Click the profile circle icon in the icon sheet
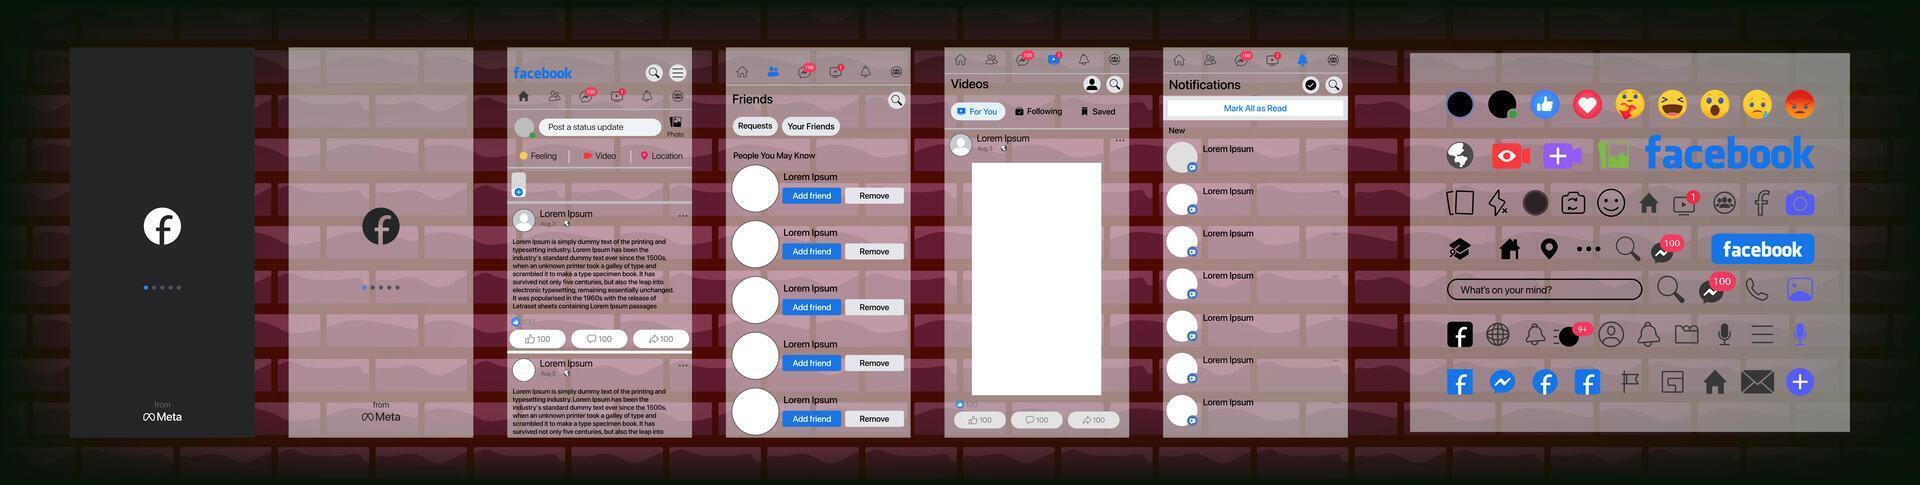The width and height of the screenshot is (1920, 485). pyautogui.click(x=1611, y=335)
